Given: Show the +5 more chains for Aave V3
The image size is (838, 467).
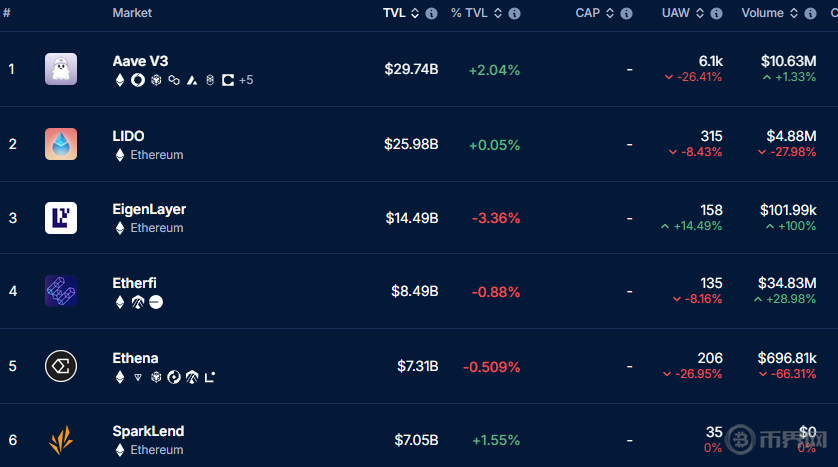Looking at the screenshot, I should click(246, 80).
